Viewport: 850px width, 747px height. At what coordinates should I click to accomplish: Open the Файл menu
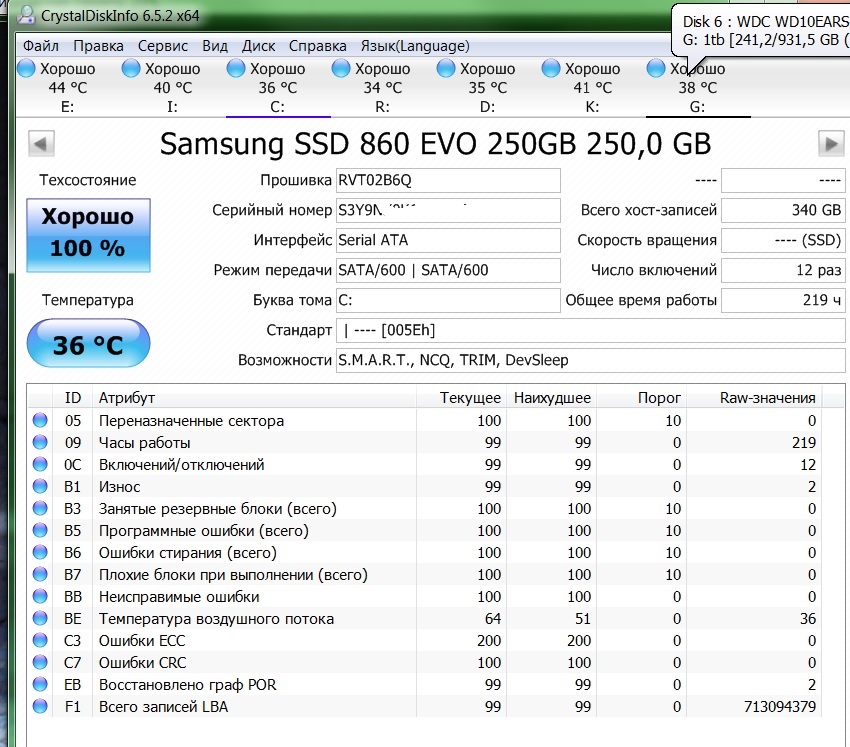pyautogui.click(x=41, y=46)
